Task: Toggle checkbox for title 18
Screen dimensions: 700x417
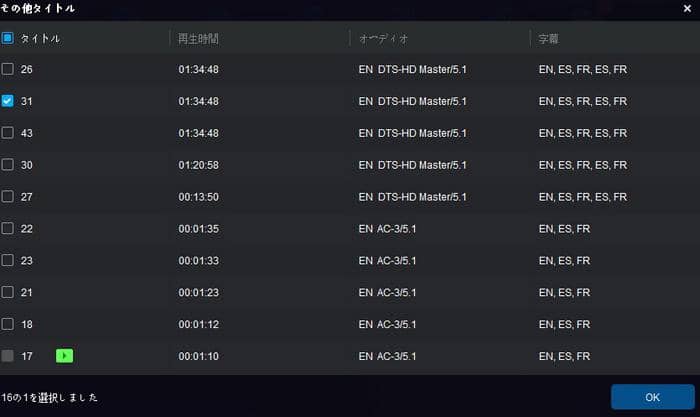Action: 8,324
